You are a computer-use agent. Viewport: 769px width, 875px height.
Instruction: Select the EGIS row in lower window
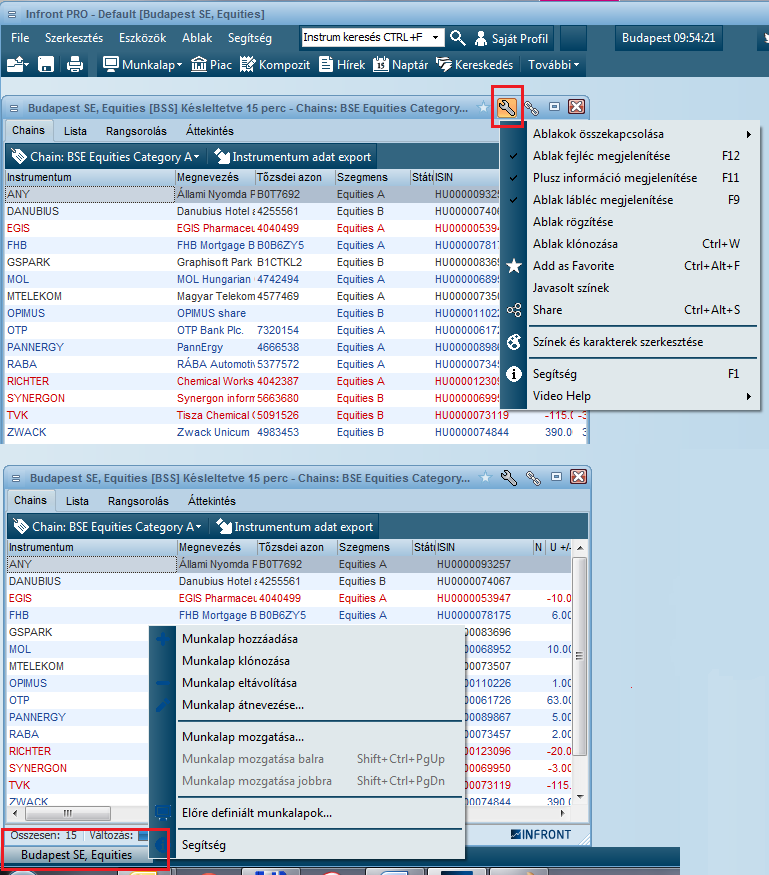[x=289, y=598]
